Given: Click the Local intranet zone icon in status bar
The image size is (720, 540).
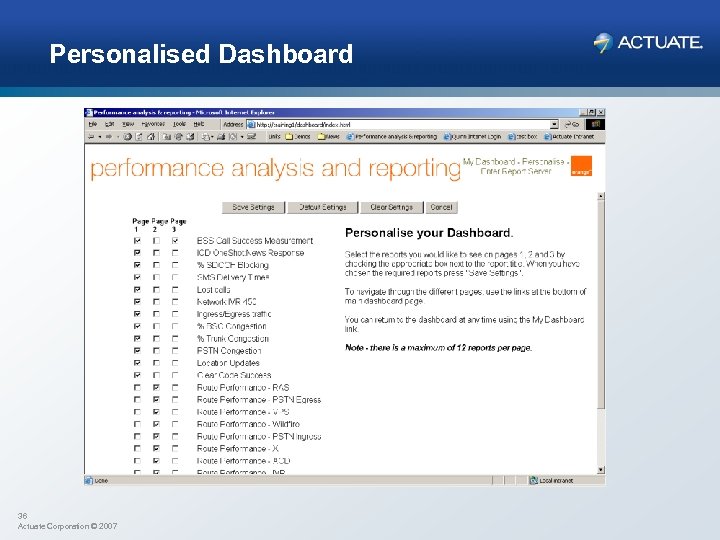Looking at the screenshot, I should 534,480.
